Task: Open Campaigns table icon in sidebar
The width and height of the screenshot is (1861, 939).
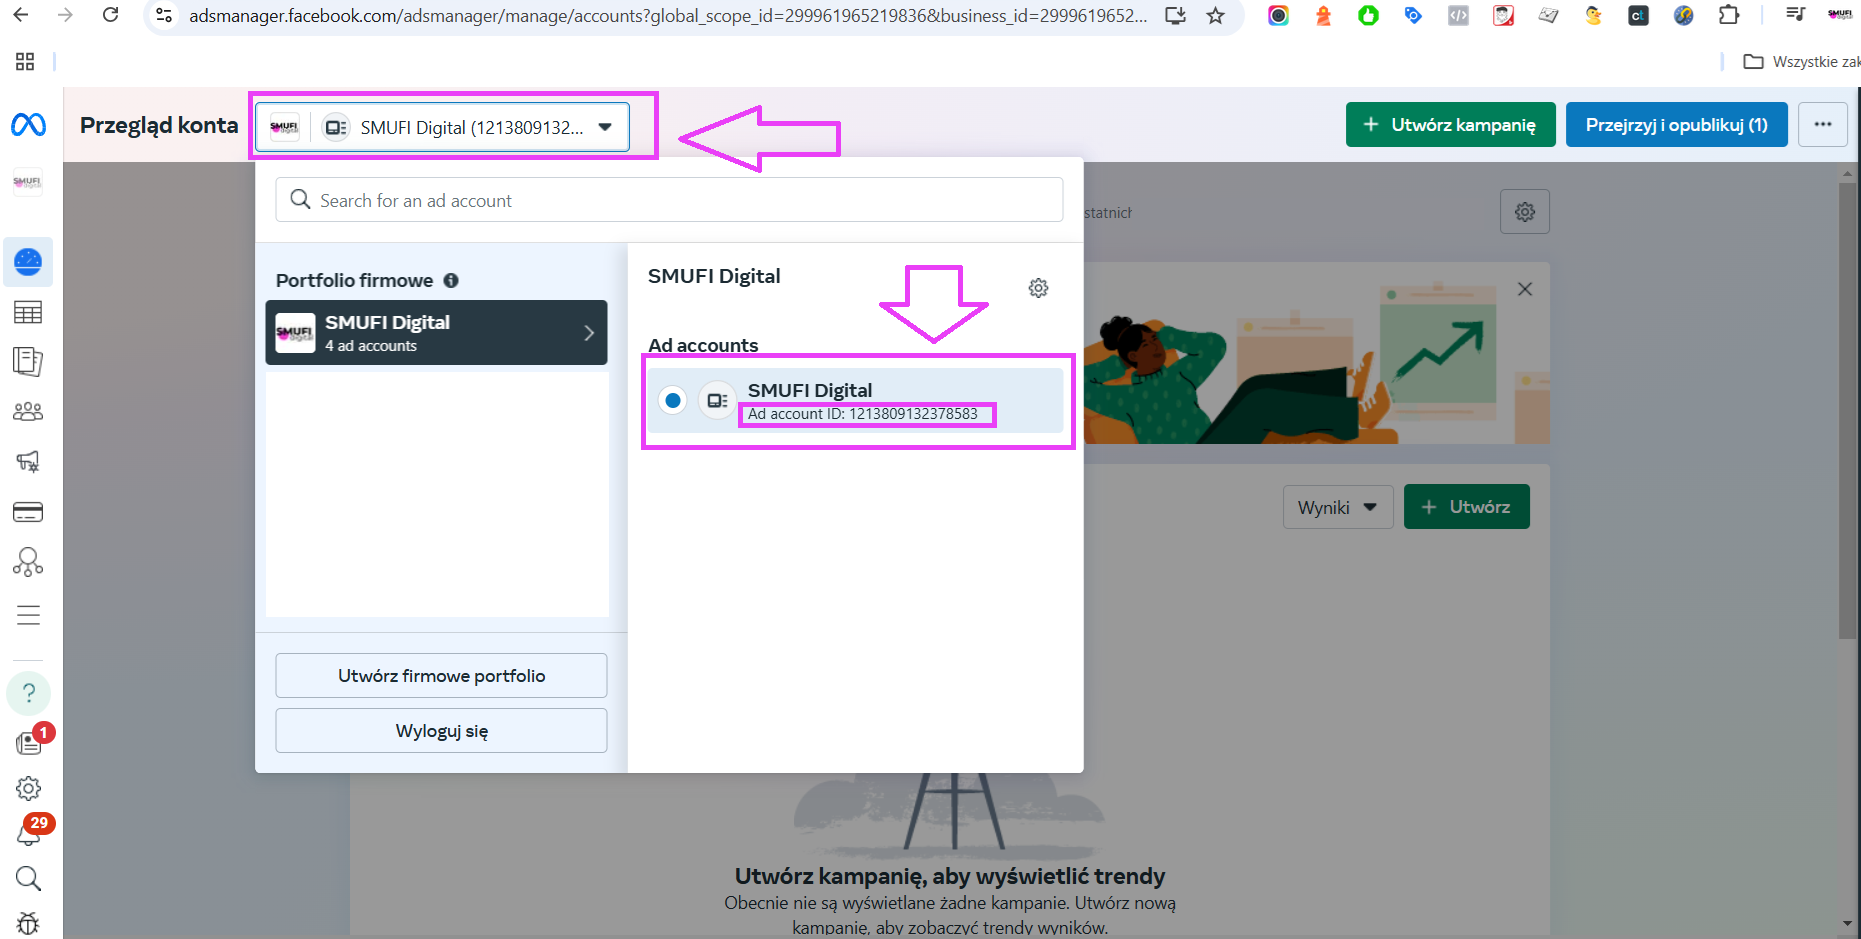Action: (28, 312)
